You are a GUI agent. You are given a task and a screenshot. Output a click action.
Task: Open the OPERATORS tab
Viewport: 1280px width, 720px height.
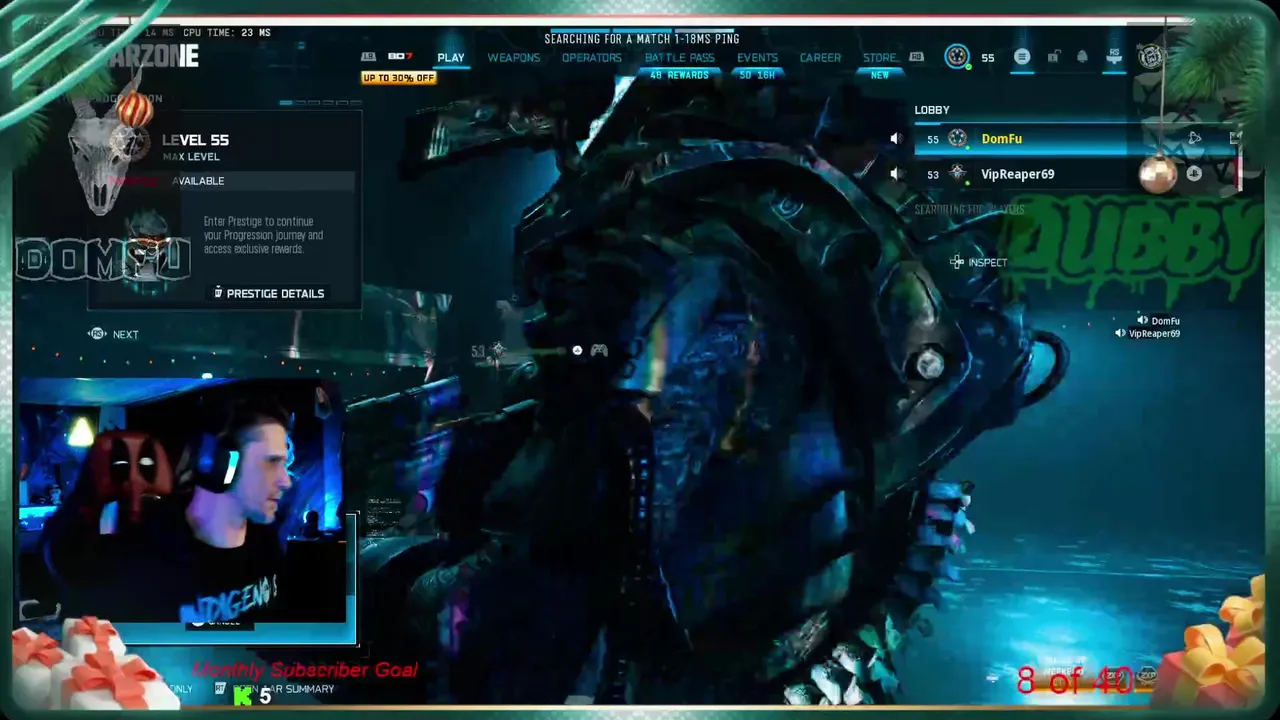point(591,58)
